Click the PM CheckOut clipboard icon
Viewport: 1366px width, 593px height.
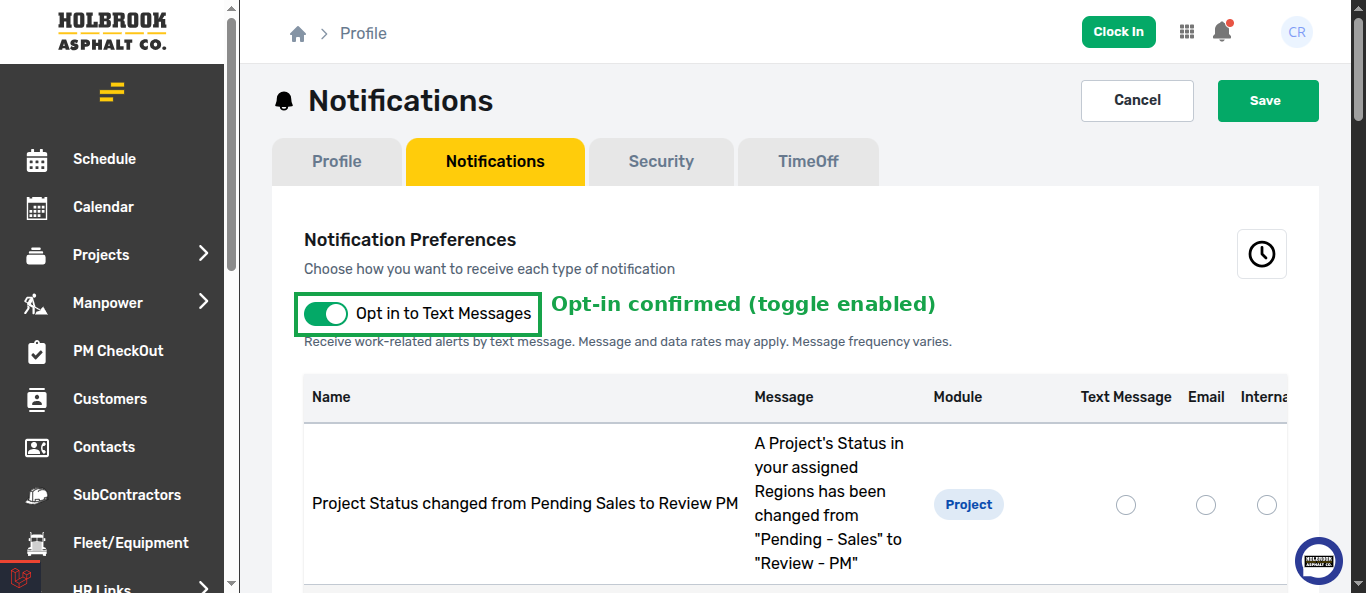click(37, 351)
